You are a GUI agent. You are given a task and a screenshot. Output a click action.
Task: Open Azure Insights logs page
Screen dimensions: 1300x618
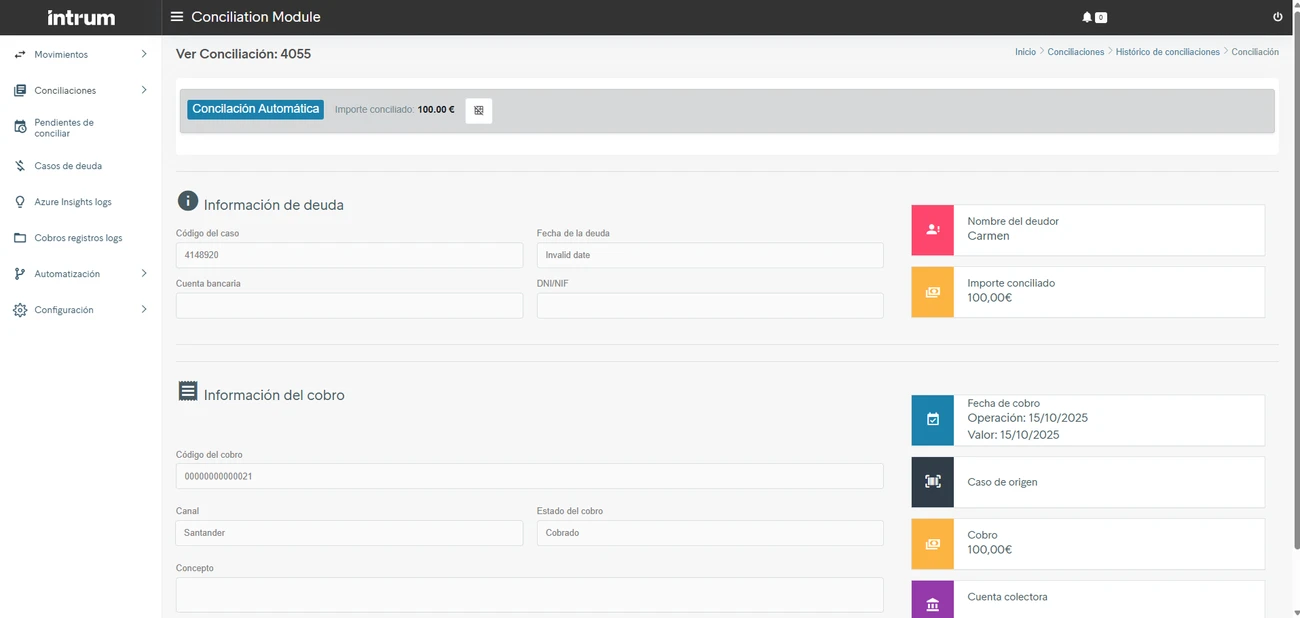[x=72, y=202]
